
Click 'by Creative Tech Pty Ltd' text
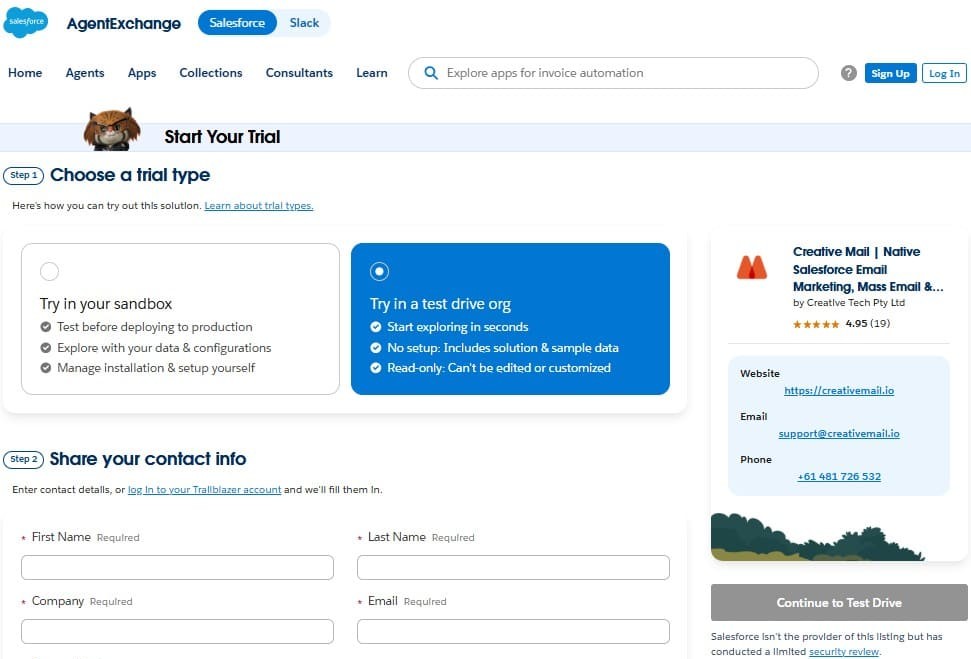point(848,303)
